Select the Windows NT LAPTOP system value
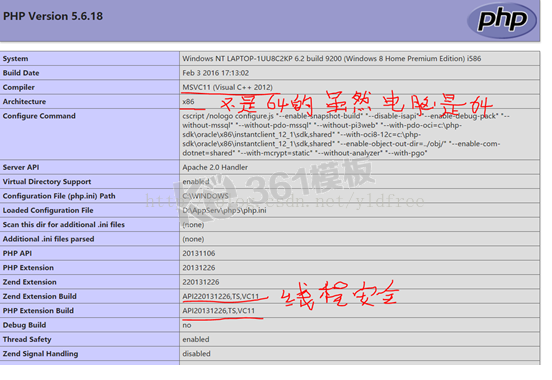This screenshot has width=552, height=380. pos(332,59)
